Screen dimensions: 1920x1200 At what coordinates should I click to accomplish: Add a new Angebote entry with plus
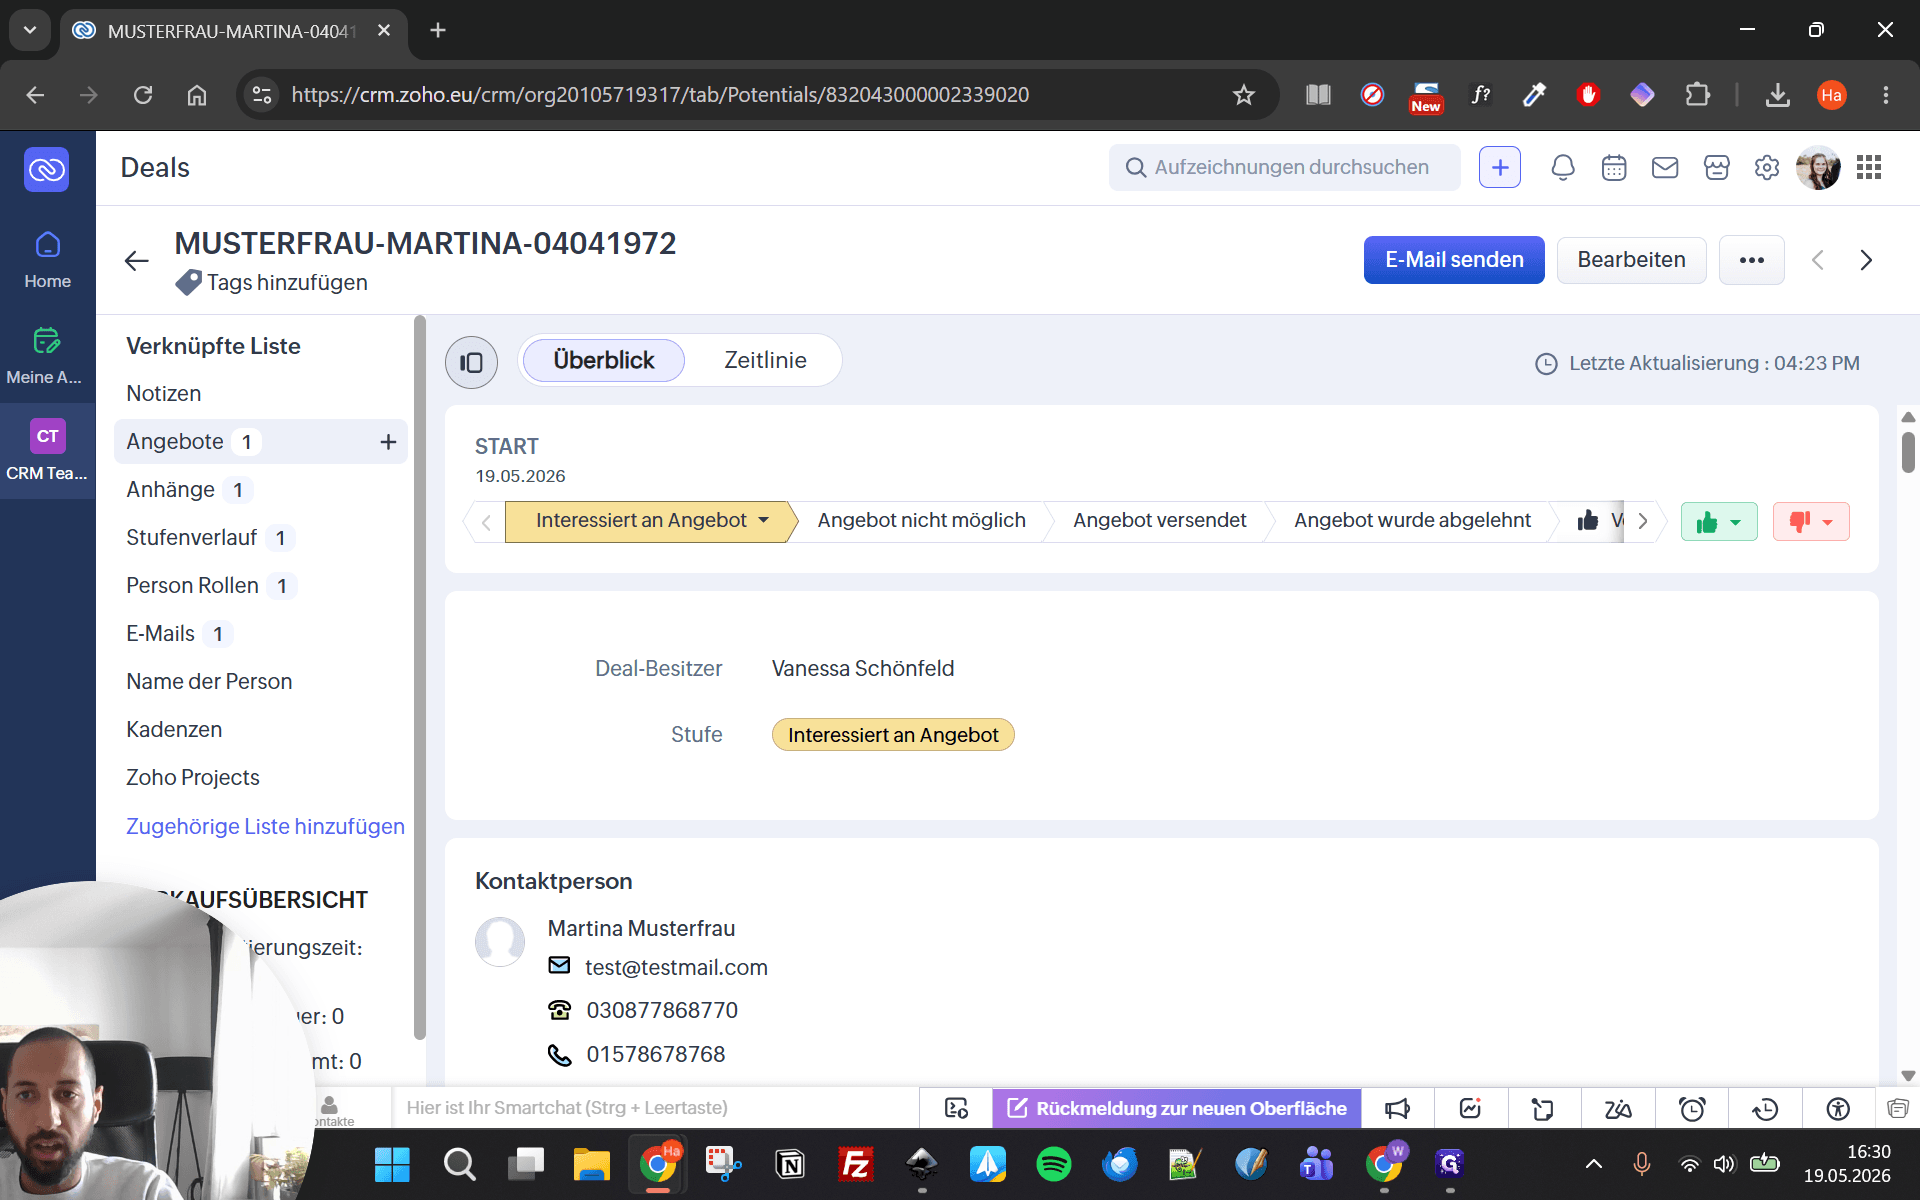388,442
